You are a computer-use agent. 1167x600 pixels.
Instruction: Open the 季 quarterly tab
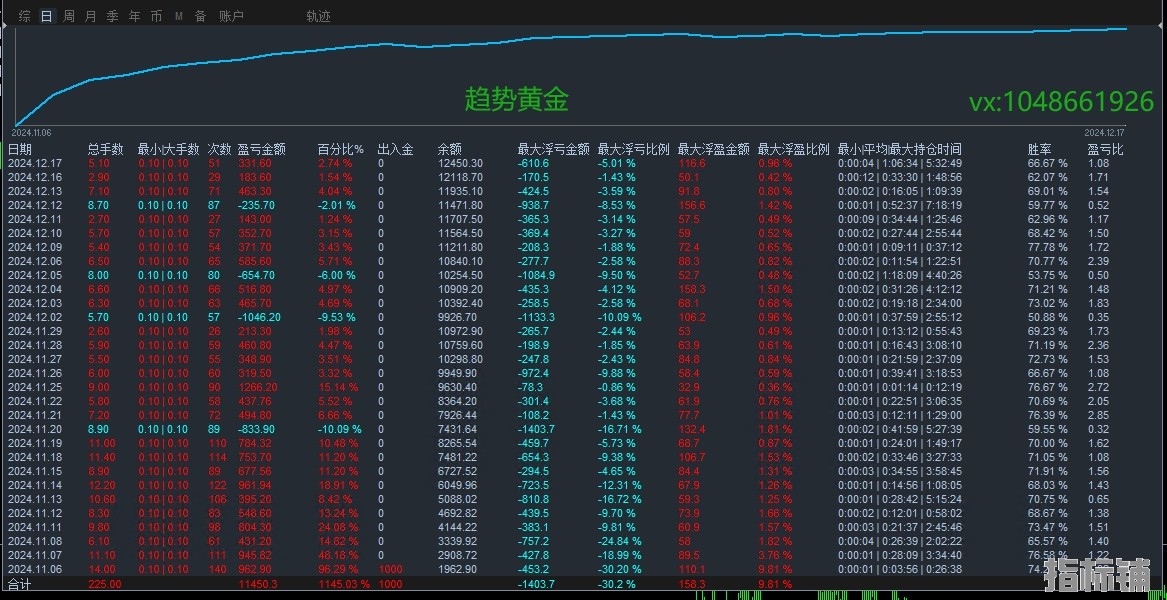point(112,16)
